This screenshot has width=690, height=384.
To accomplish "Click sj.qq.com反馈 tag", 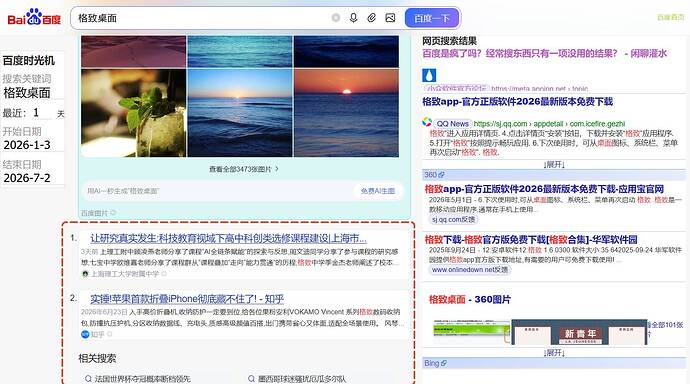I will (453, 219).
